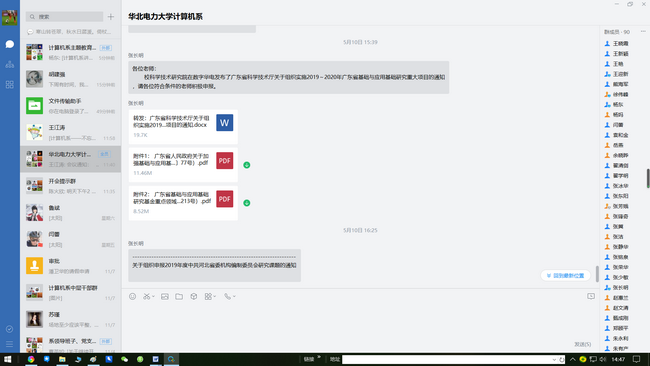Click the folder file-send icon
Screen dimensions: 650x366
pos(179,296)
